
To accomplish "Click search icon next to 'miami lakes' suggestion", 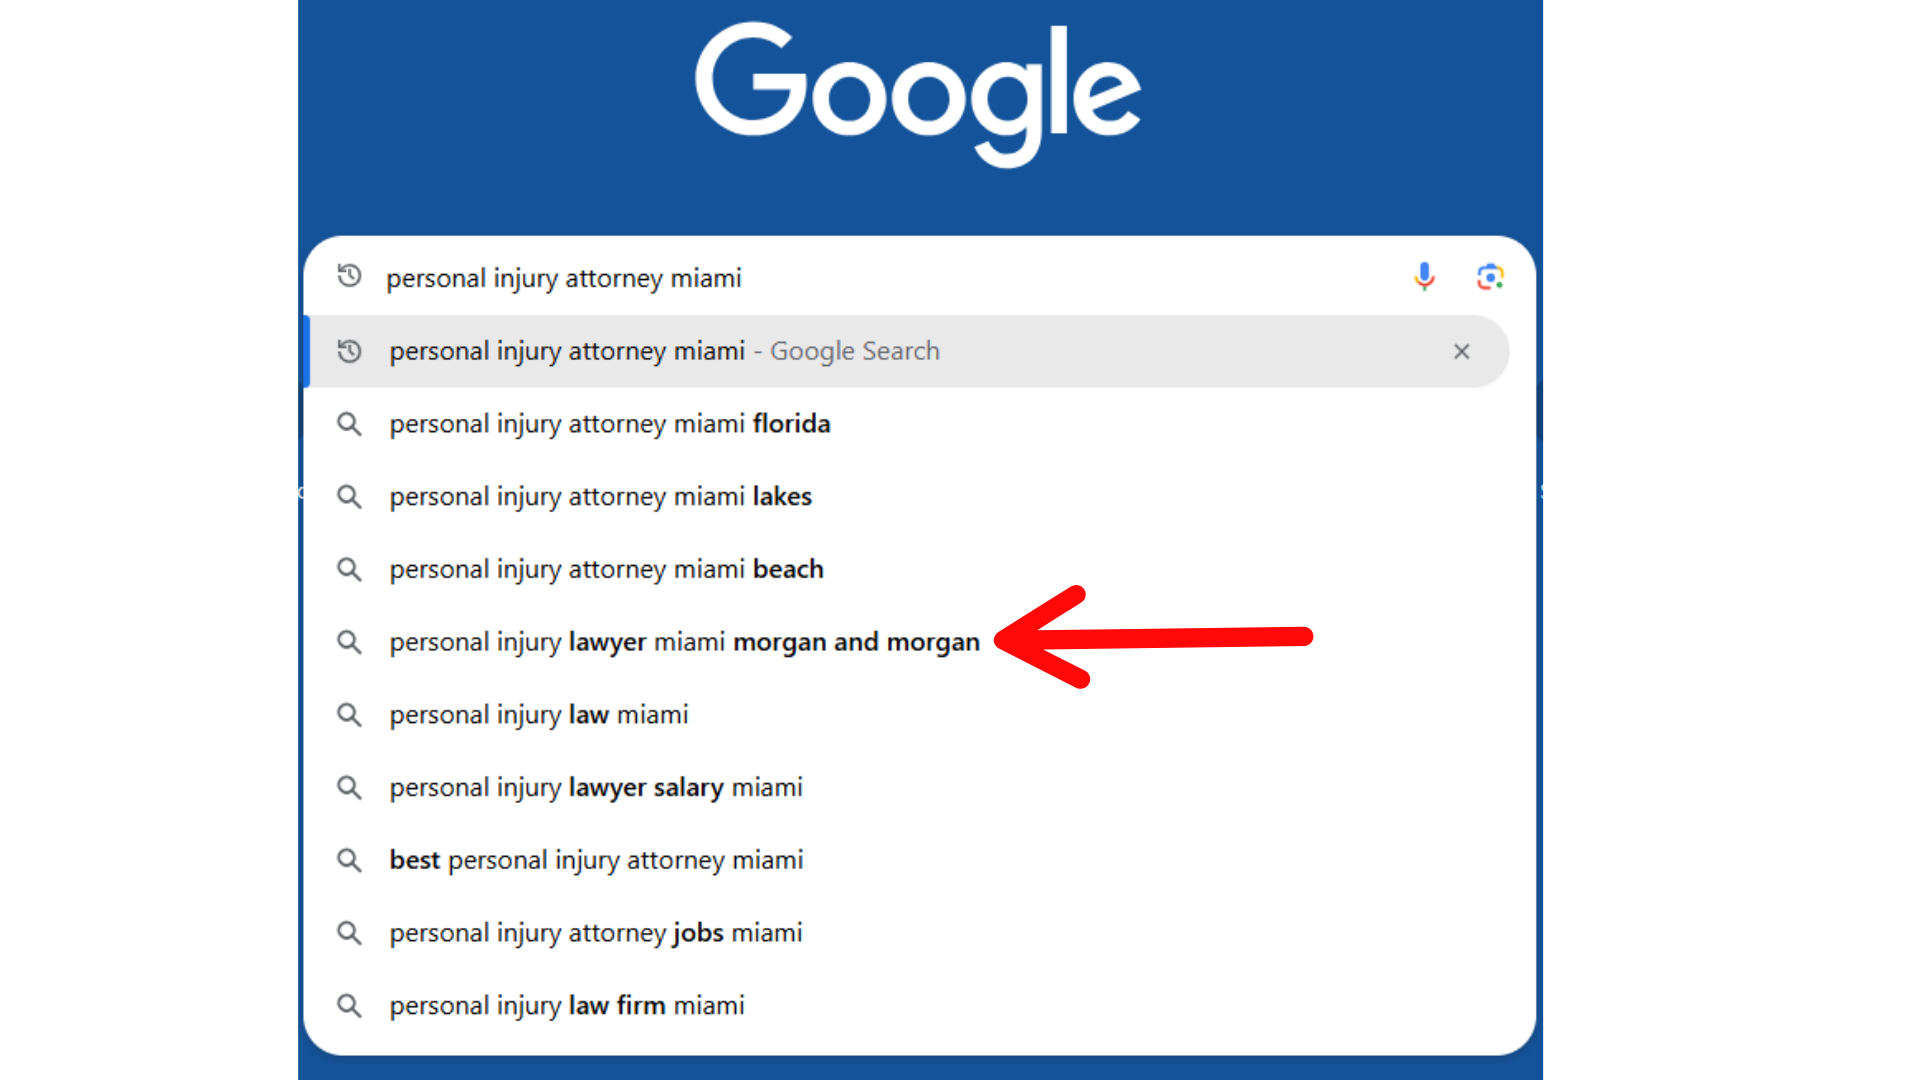I will (349, 497).
